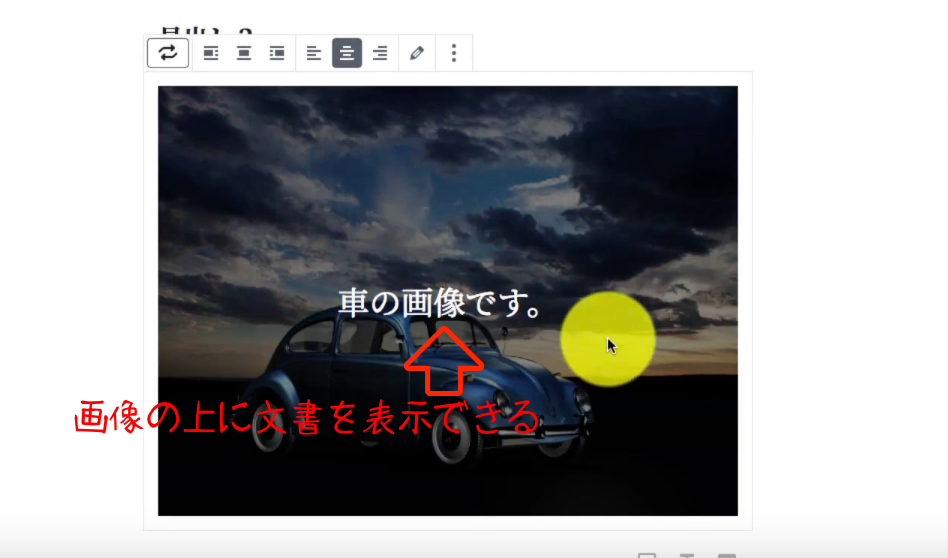
Task: Click the first block shortcut icon below cover
Action: [x=647, y=554]
